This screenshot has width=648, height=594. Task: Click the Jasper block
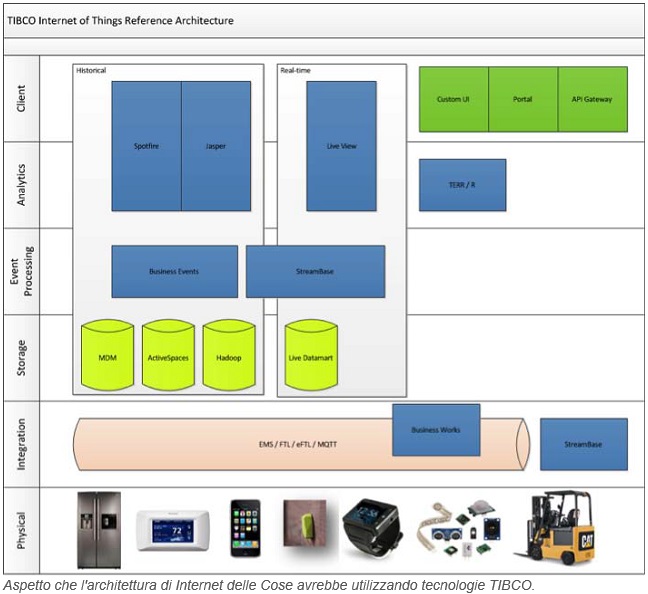tap(216, 146)
